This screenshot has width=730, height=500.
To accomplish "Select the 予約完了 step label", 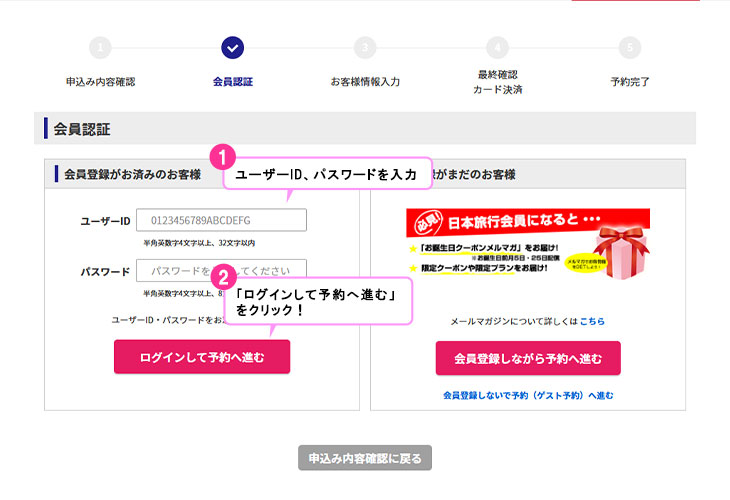I will pyautogui.click(x=629, y=82).
